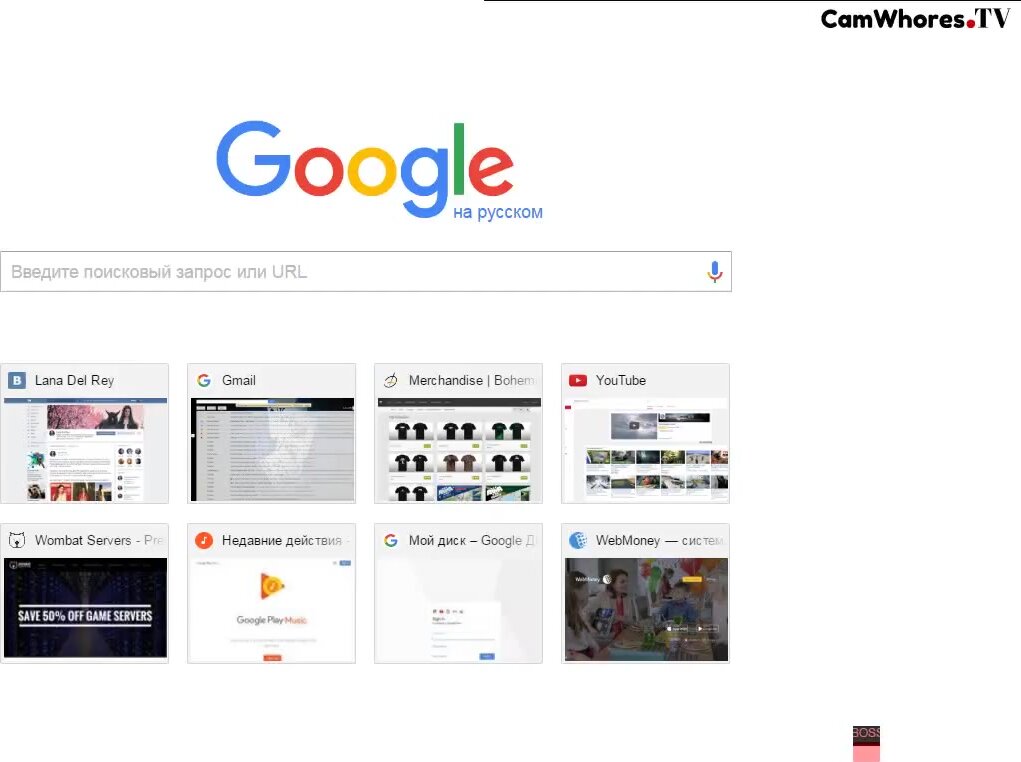Click the WebMoney globe favicon
This screenshot has height=762, width=1021.
point(578,540)
